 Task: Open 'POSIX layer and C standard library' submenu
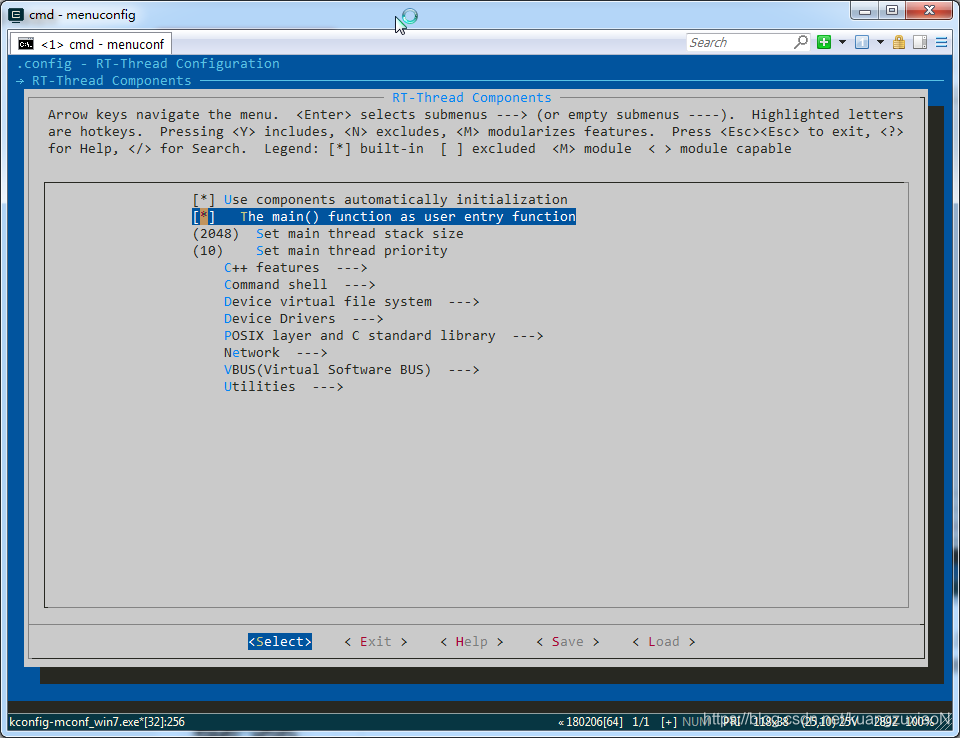(384, 336)
